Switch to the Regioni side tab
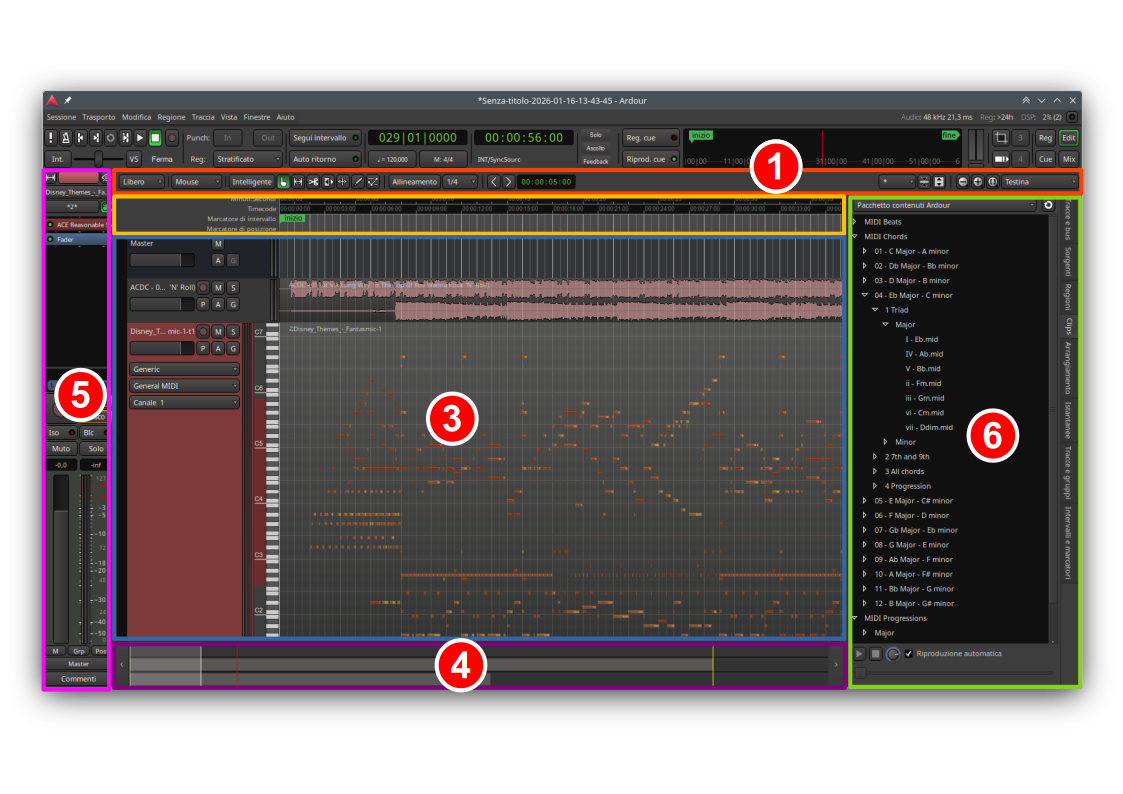 1068,298
